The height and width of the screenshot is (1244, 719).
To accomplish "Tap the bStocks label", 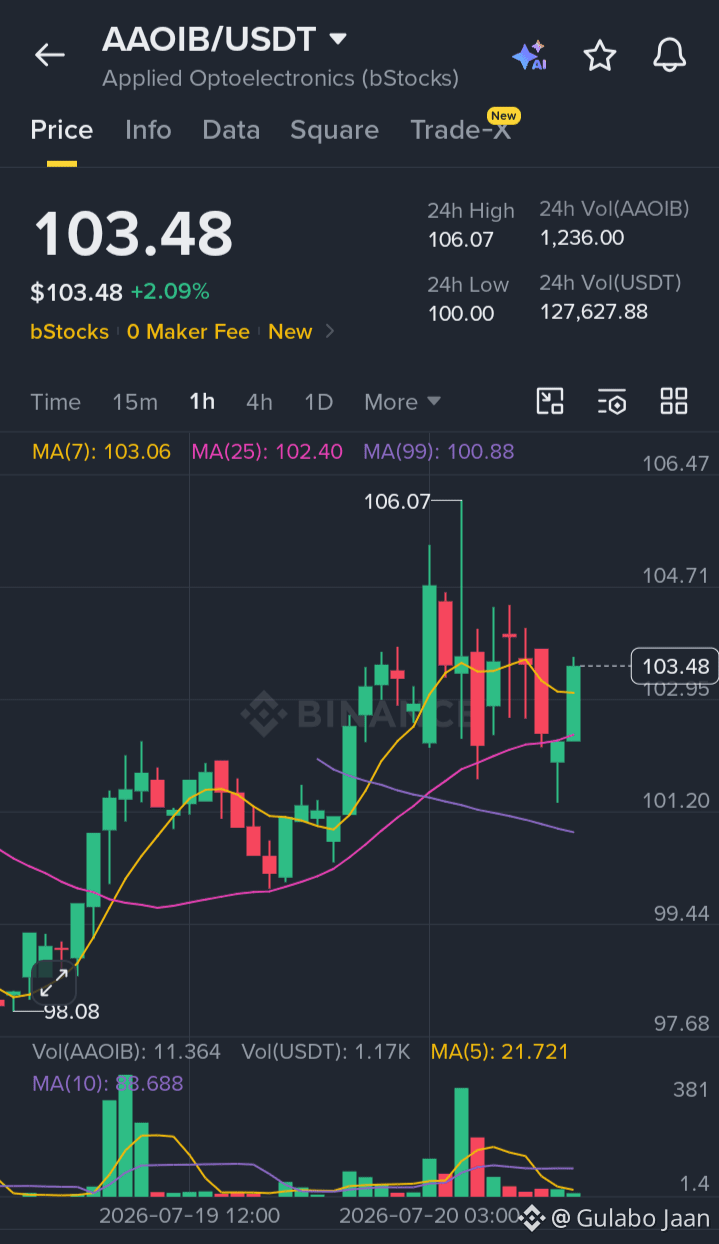I will pyautogui.click(x=69, y=332).
